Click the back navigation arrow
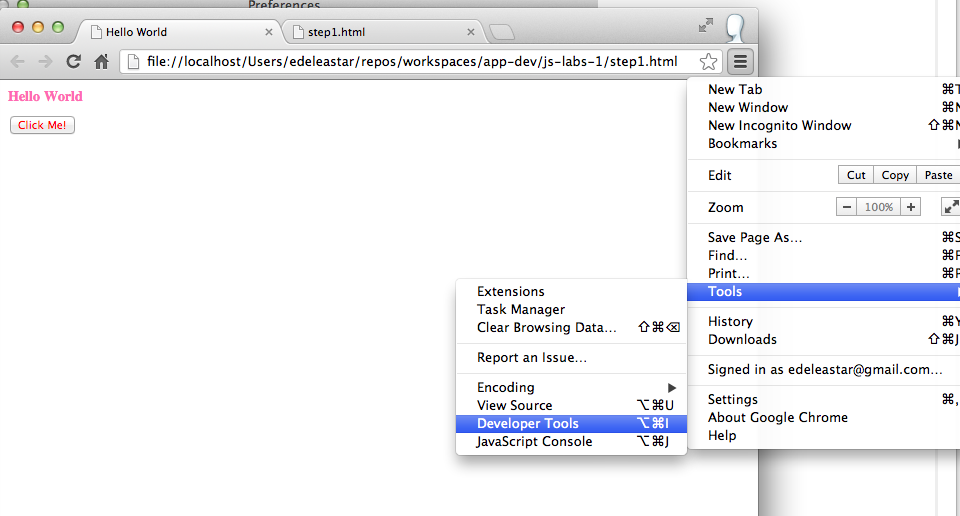This screenshot has height=516, width=960. 17,62
